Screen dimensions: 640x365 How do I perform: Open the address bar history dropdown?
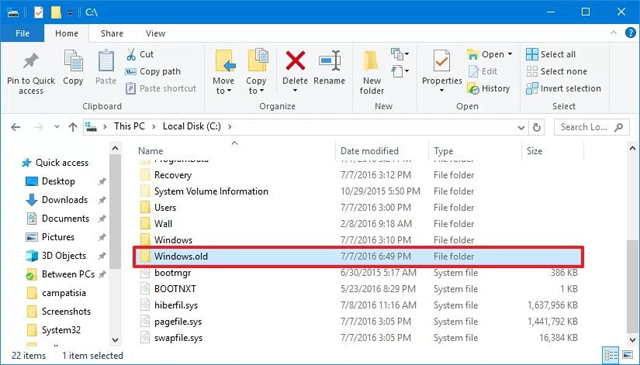[x=521, y=127]
